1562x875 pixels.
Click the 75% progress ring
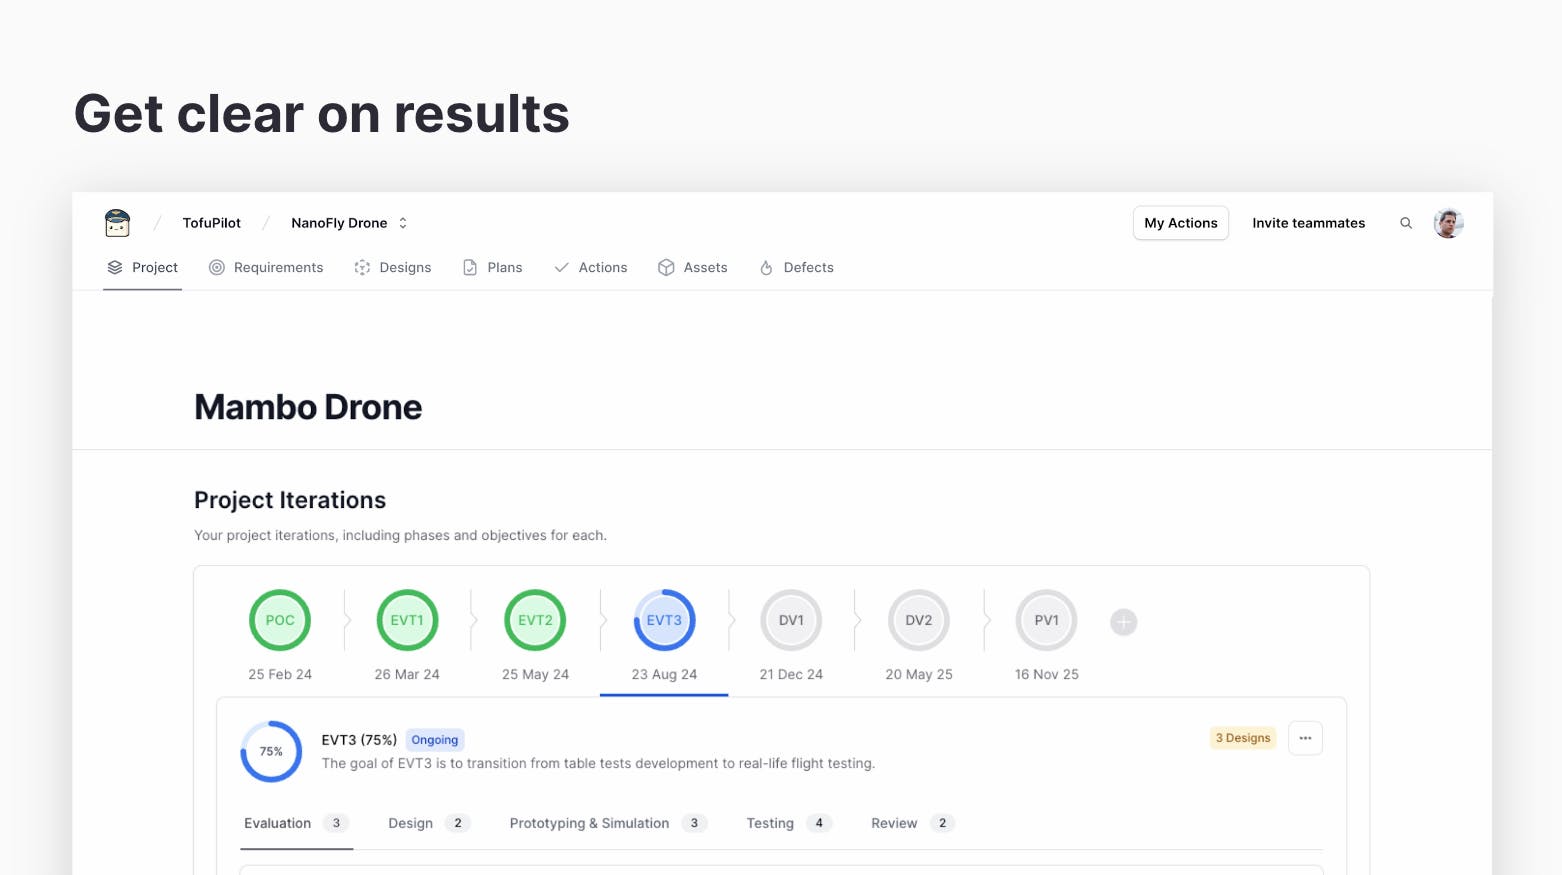271,751
